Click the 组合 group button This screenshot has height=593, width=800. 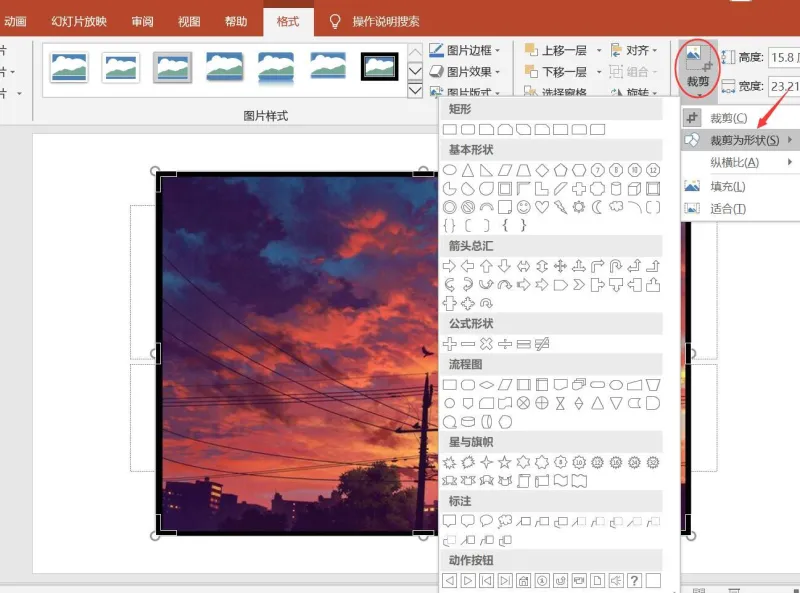633,72
